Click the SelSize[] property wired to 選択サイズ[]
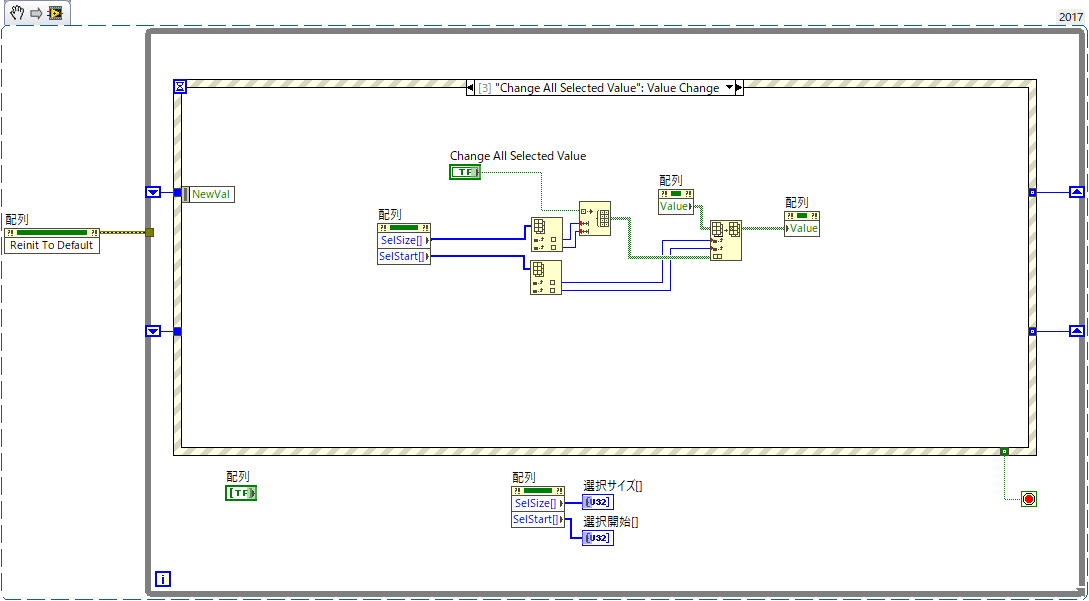The width and height of the screenshot is (1089, 601). click(538, 504)
